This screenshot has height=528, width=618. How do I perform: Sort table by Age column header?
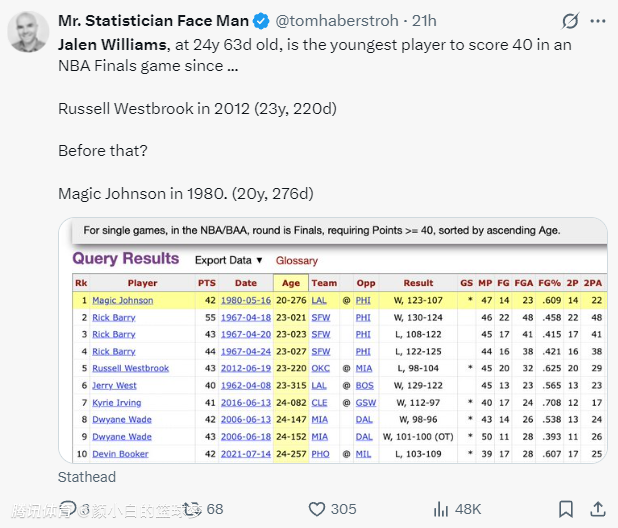[291, 283]
